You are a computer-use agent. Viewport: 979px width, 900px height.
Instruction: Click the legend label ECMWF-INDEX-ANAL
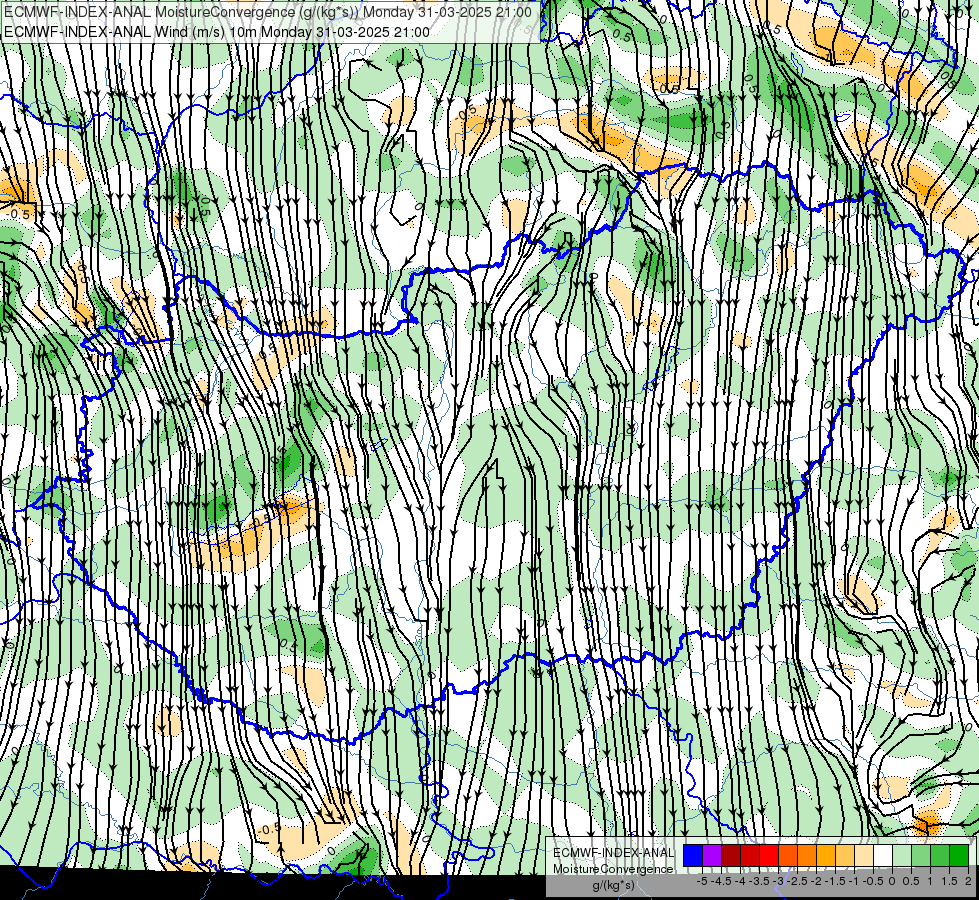click(x=614, y=853)
